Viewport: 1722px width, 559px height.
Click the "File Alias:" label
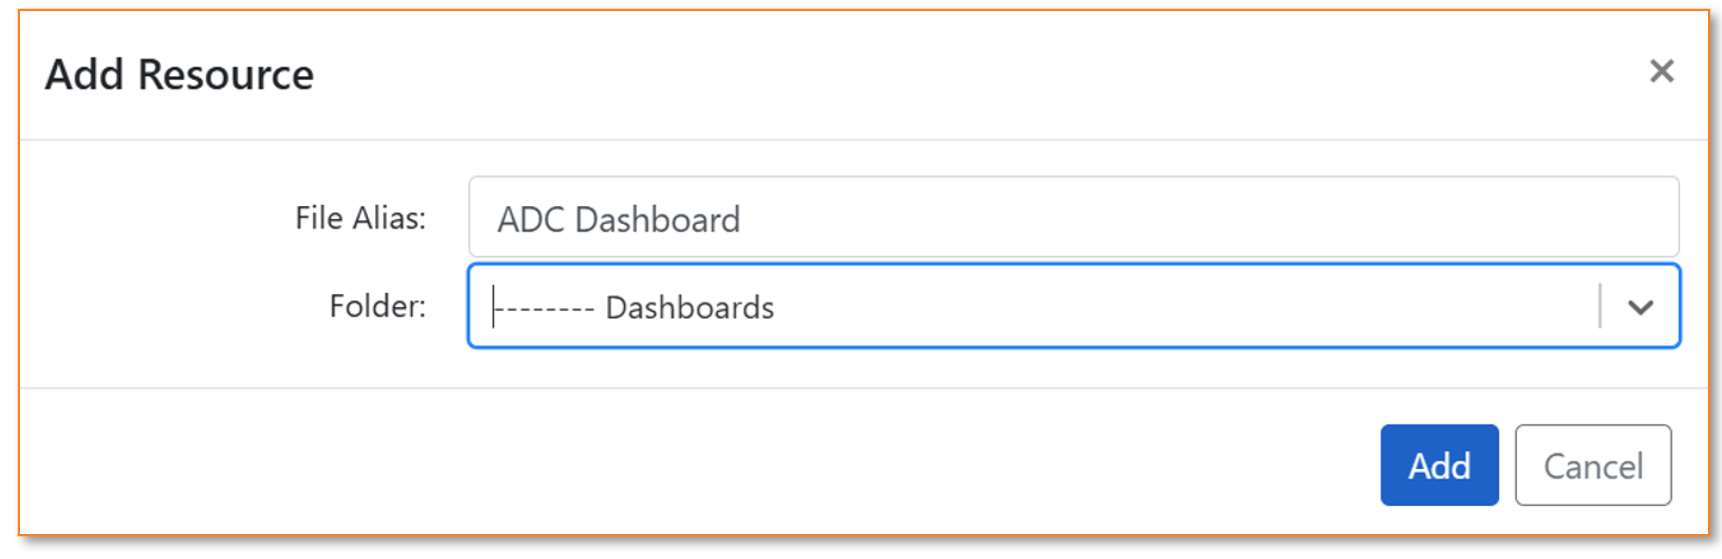(x=360, y=218)
